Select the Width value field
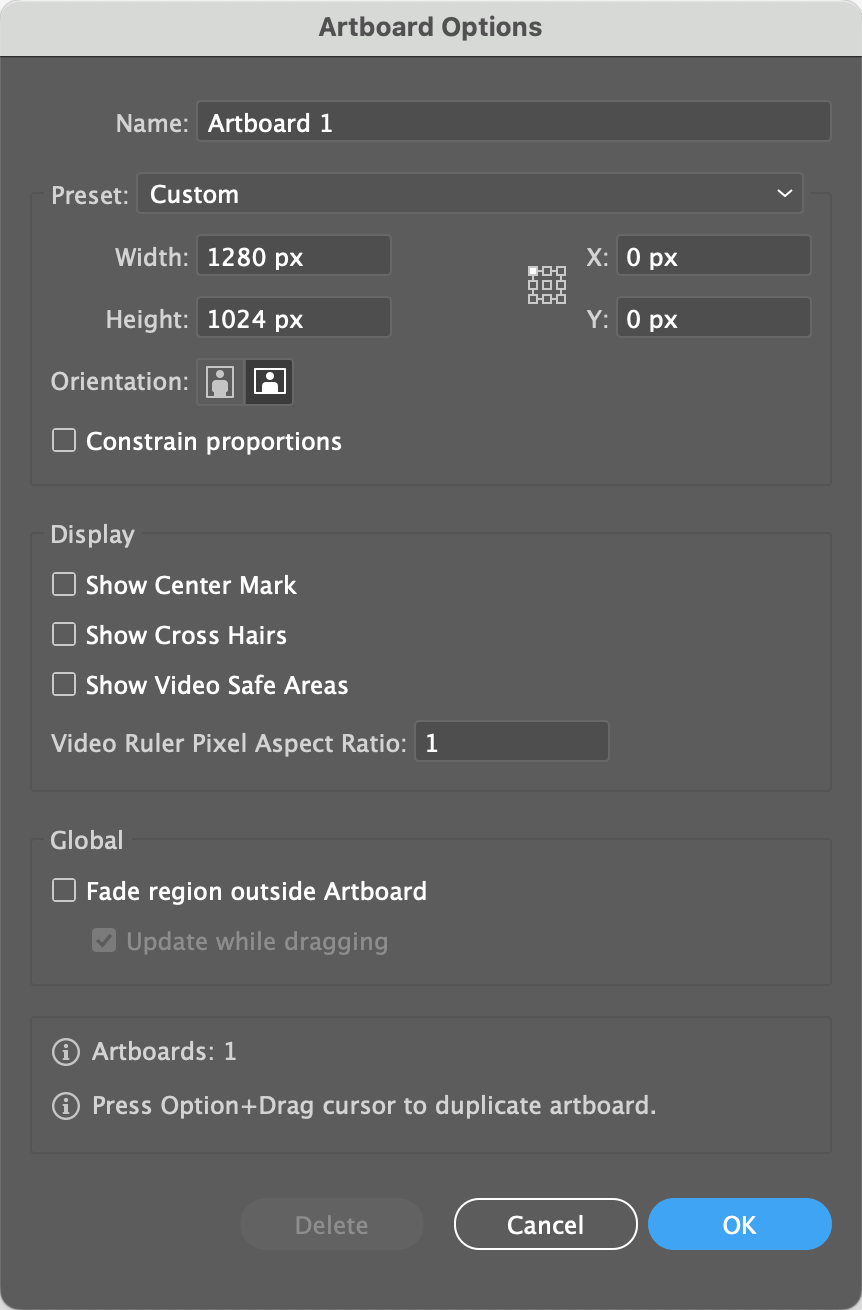The image size is (862, 1310). pos(293,255)
